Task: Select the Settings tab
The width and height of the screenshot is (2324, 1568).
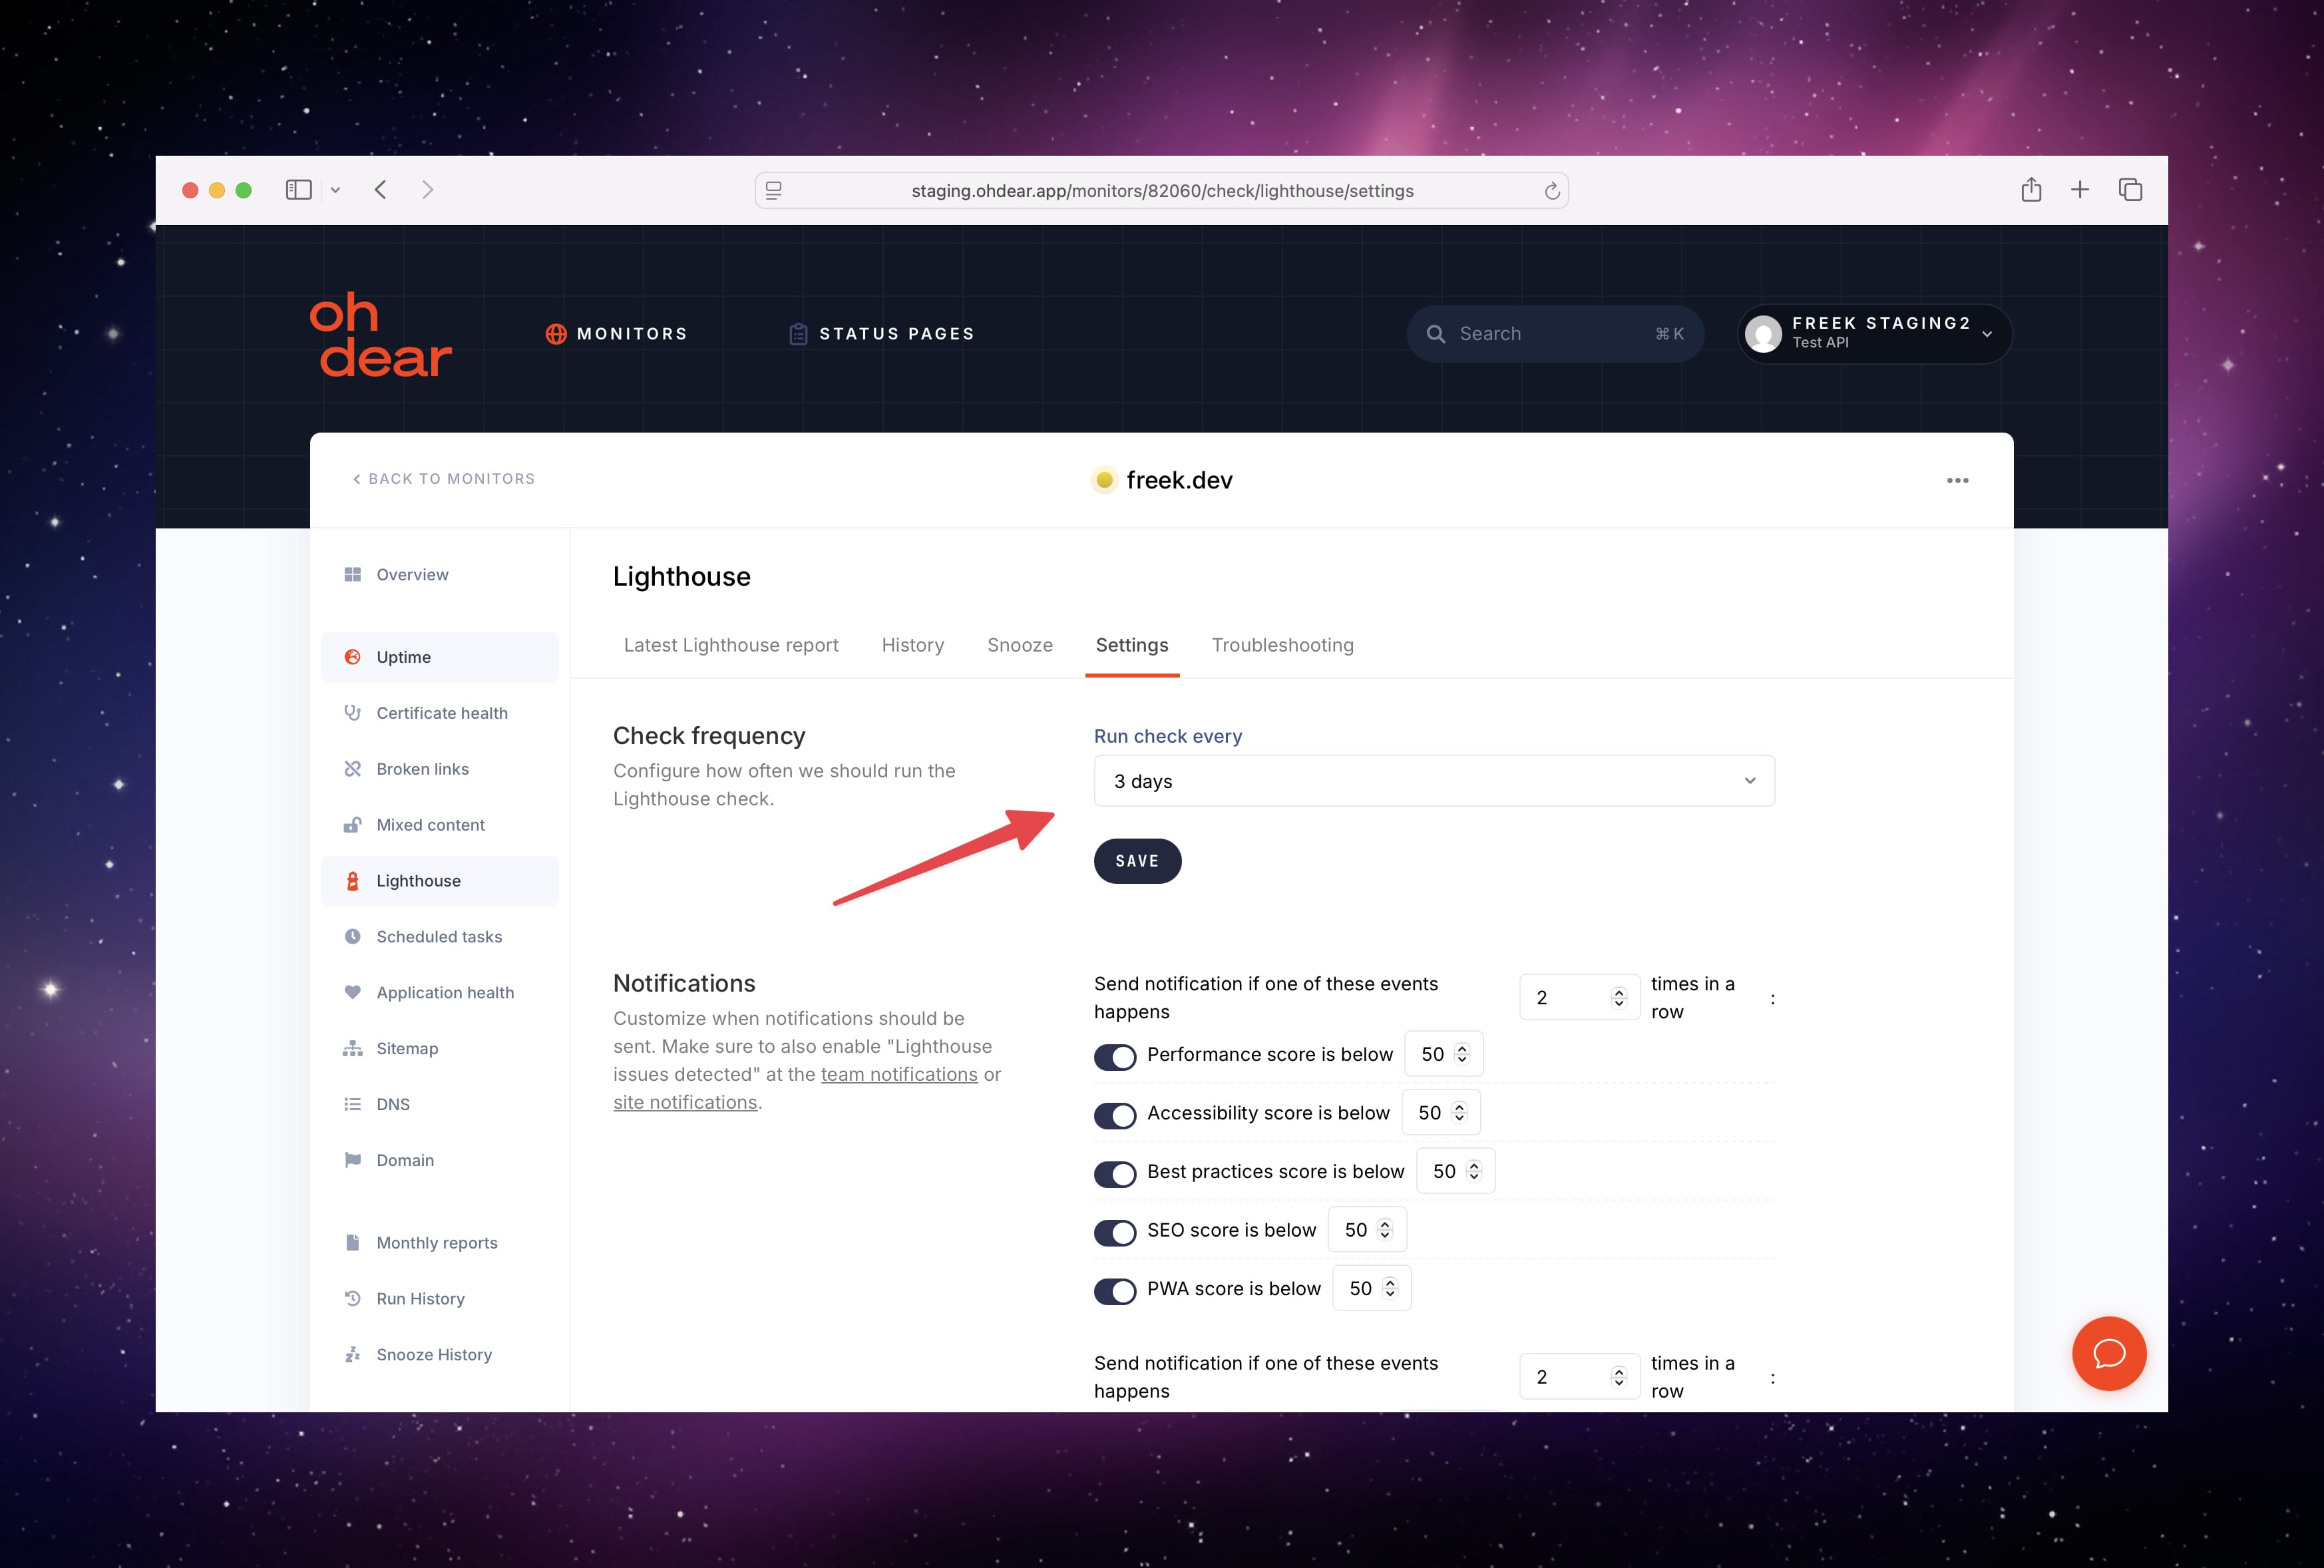Action: tap(1132, 645)
